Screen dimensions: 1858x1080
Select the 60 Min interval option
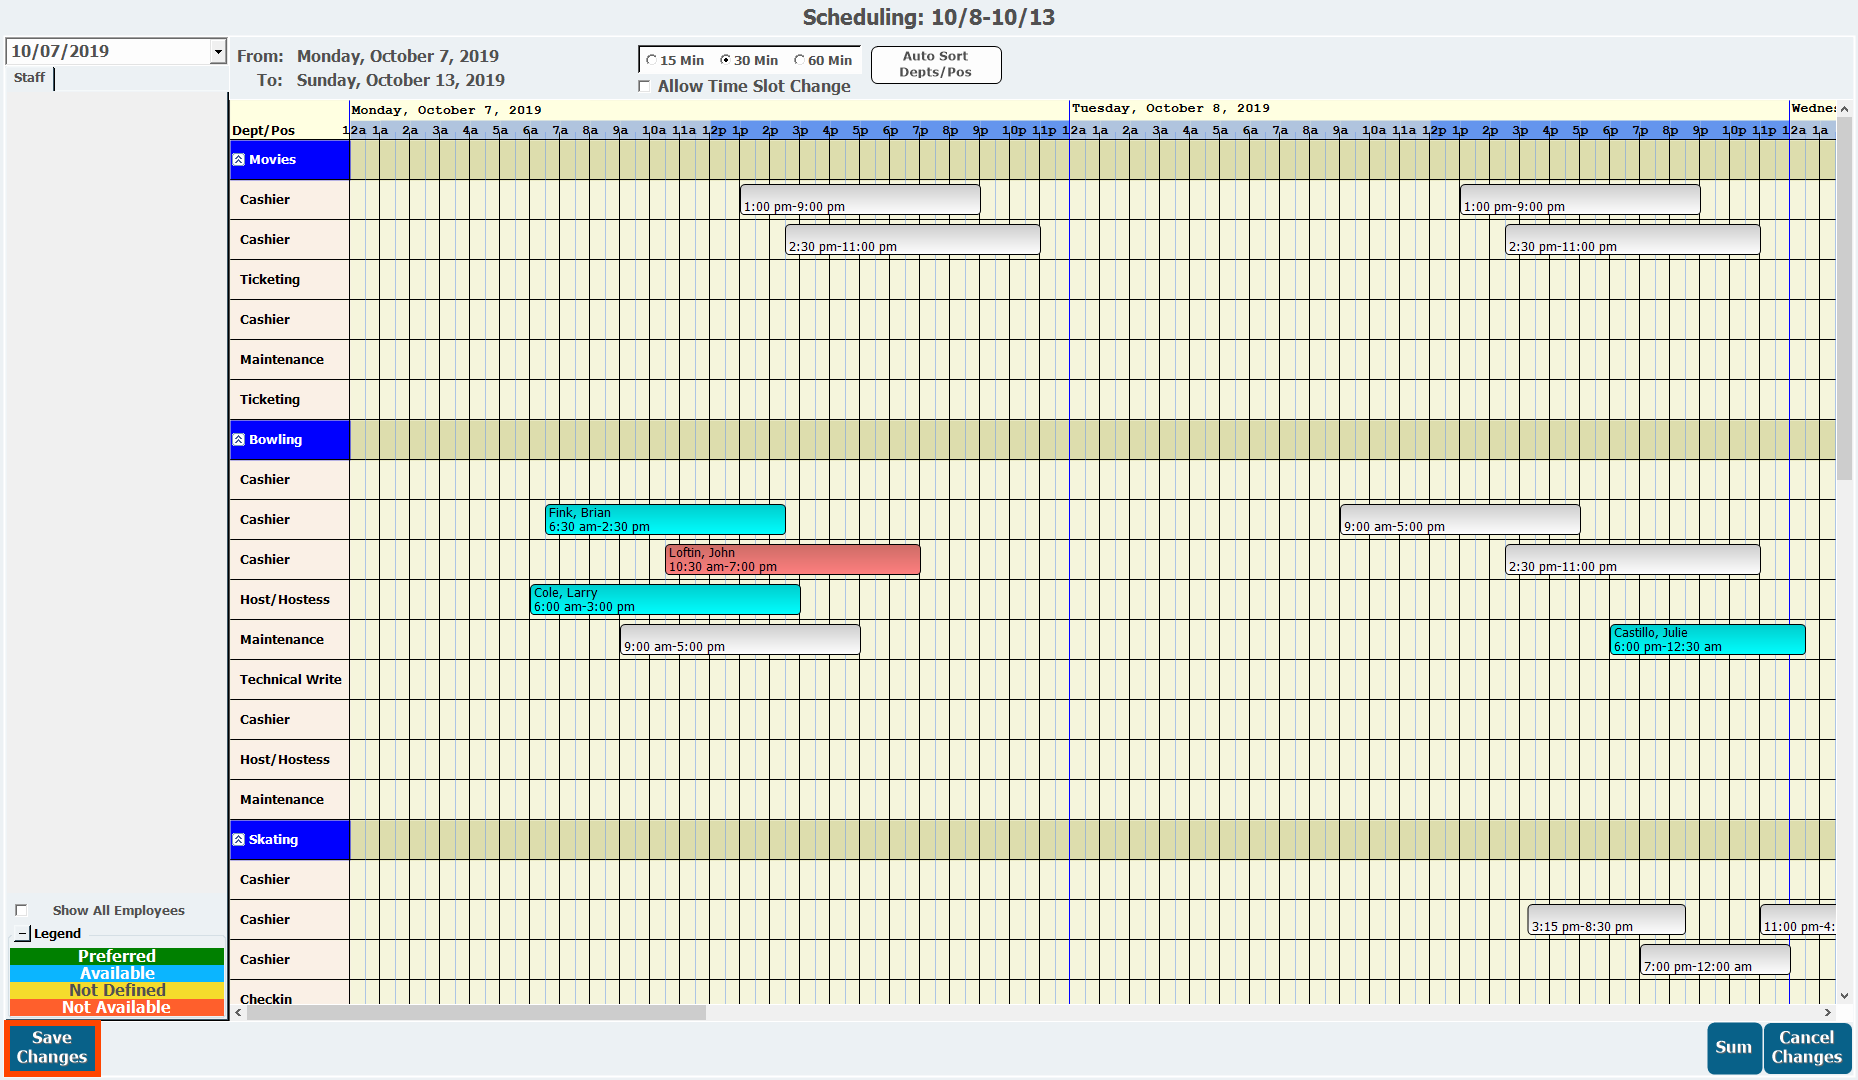800,61
